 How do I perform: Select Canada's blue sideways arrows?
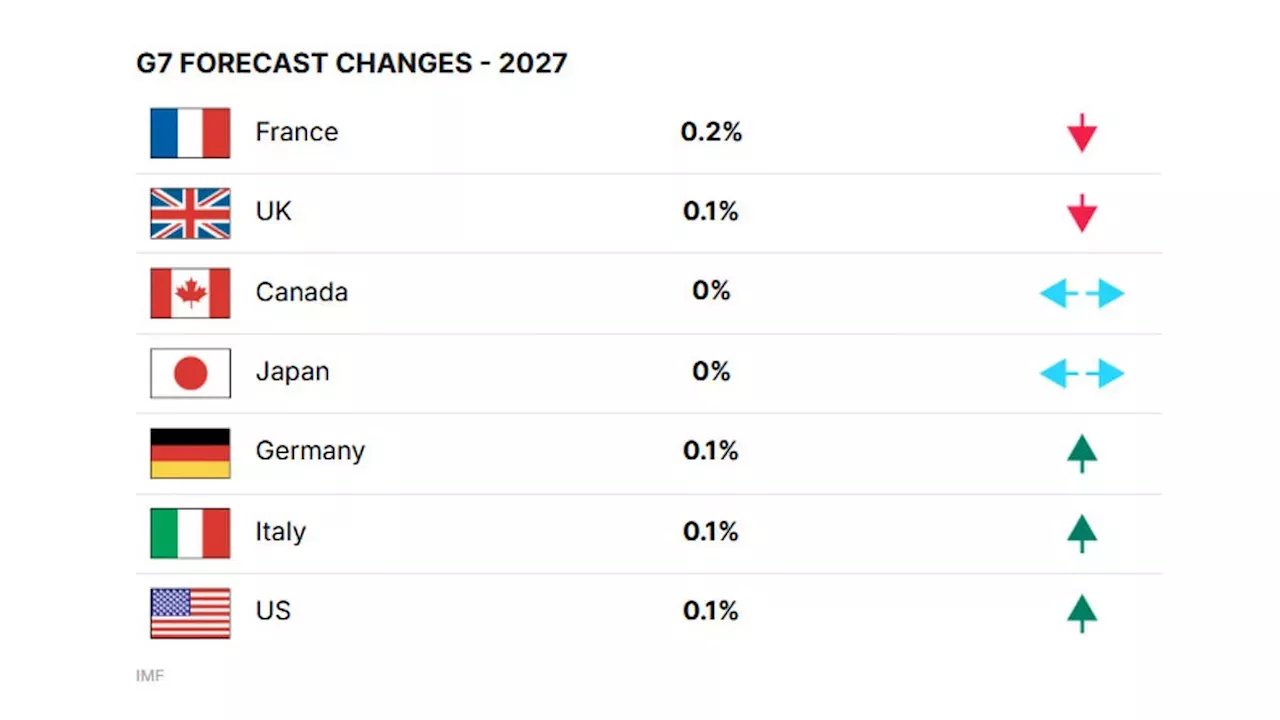(x=1082, y=293)
